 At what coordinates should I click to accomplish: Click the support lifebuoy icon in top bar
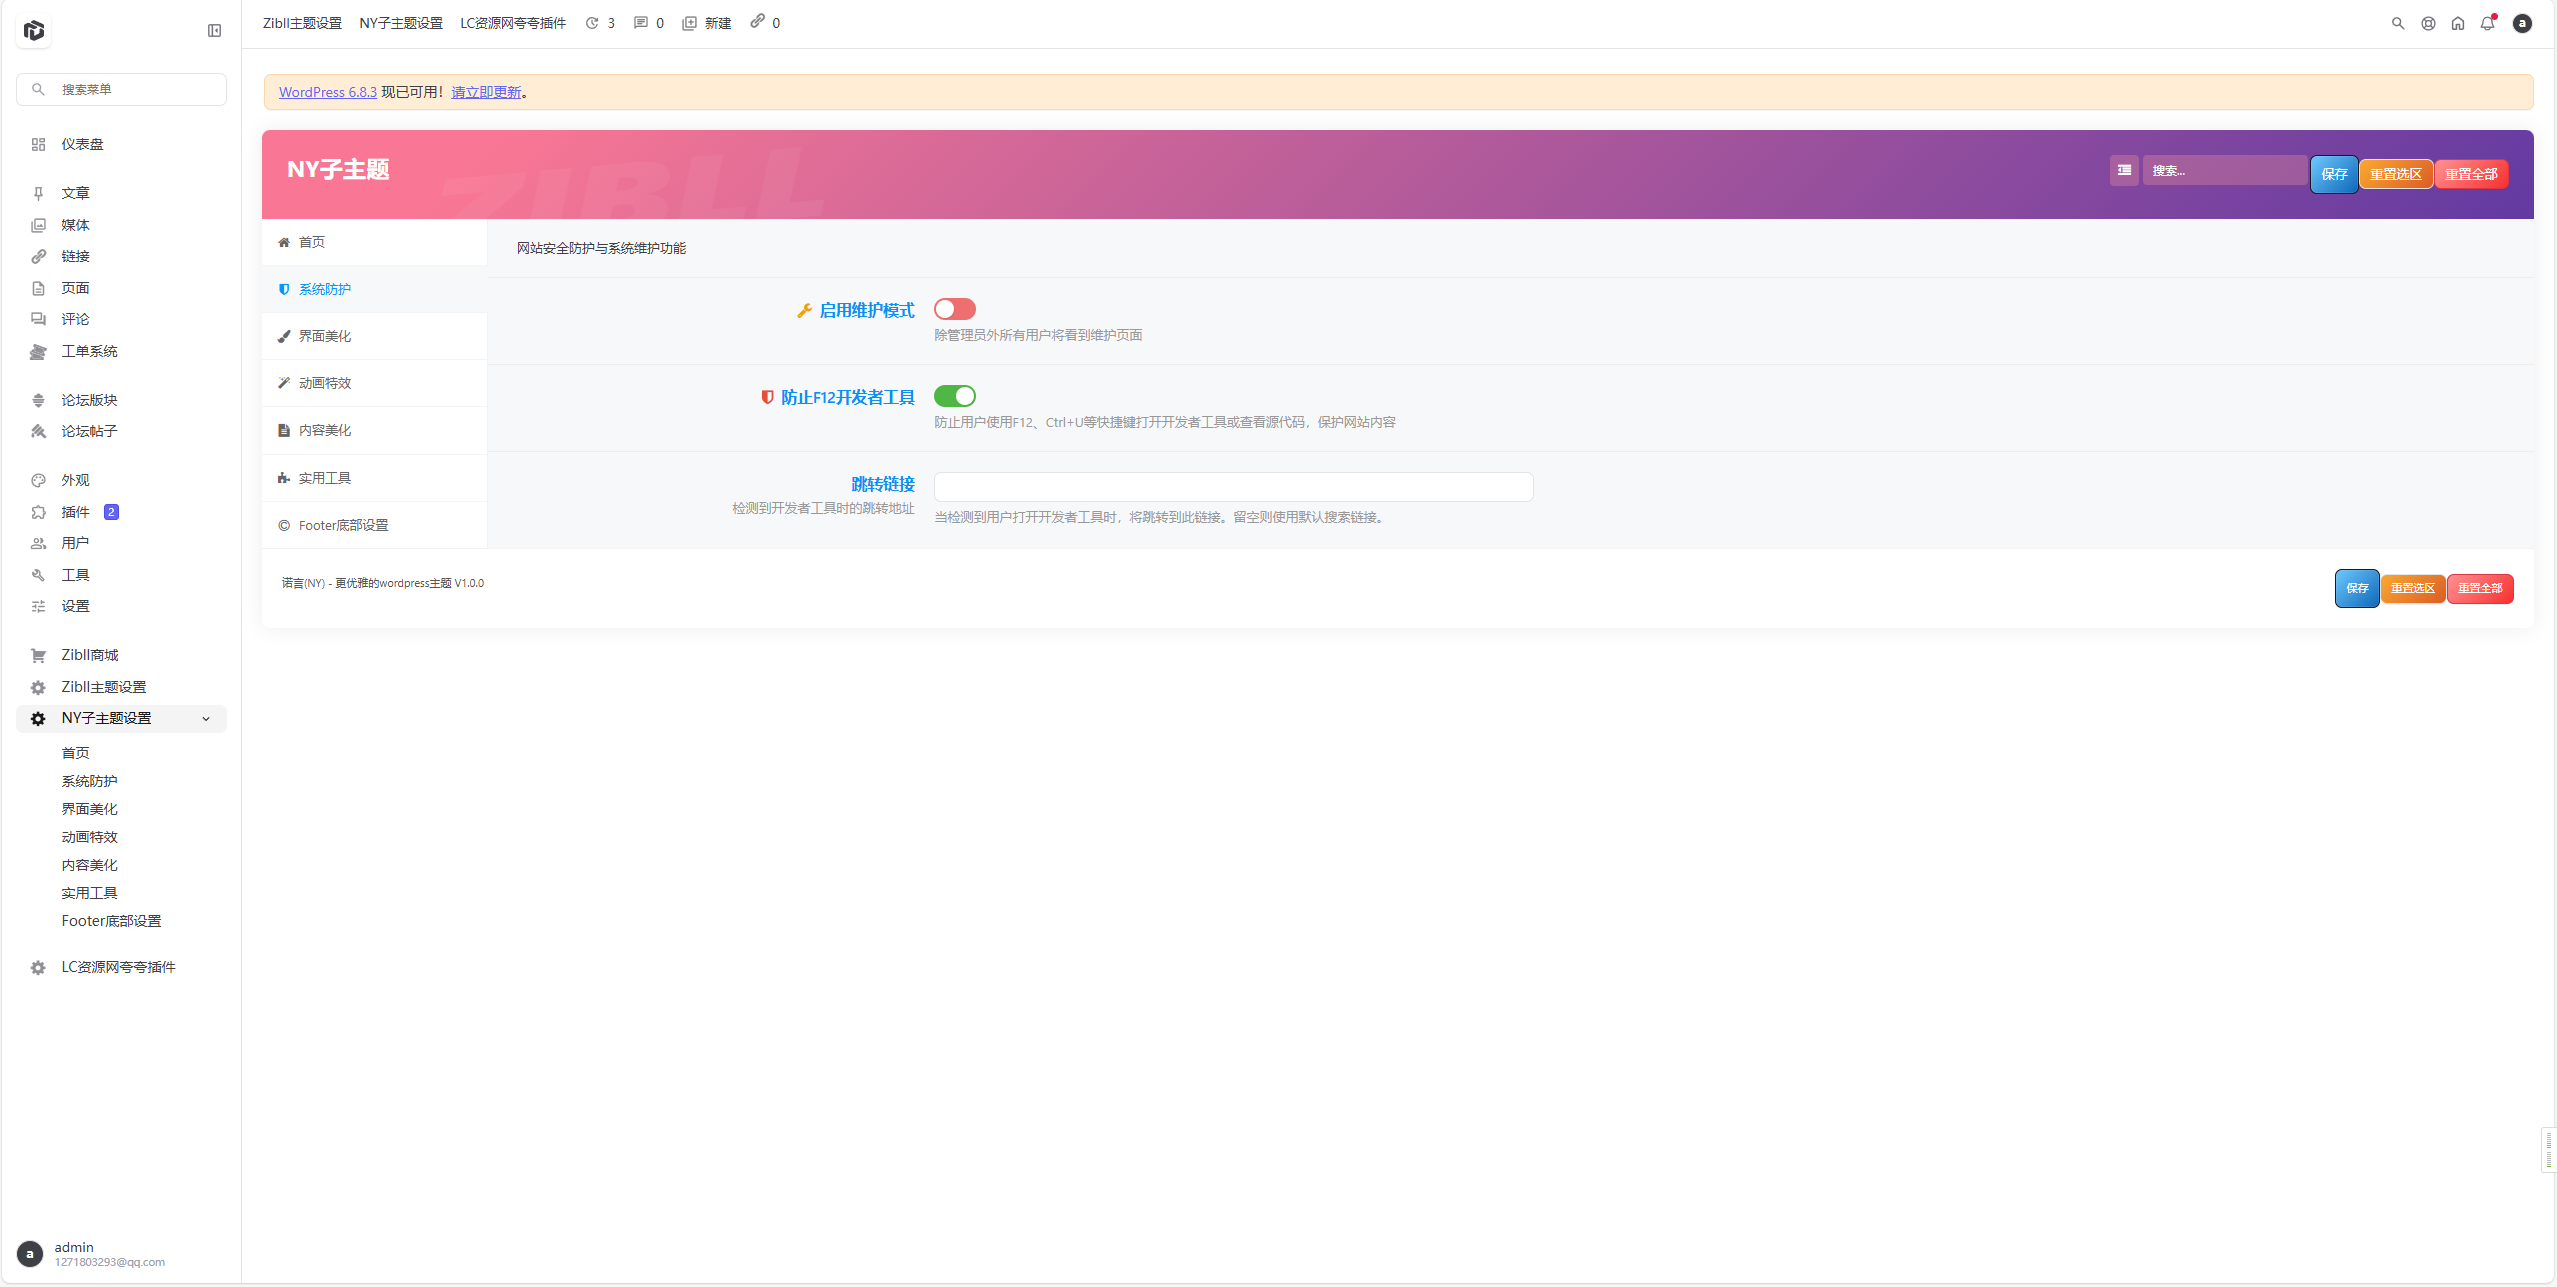(x=2427, y=23)
